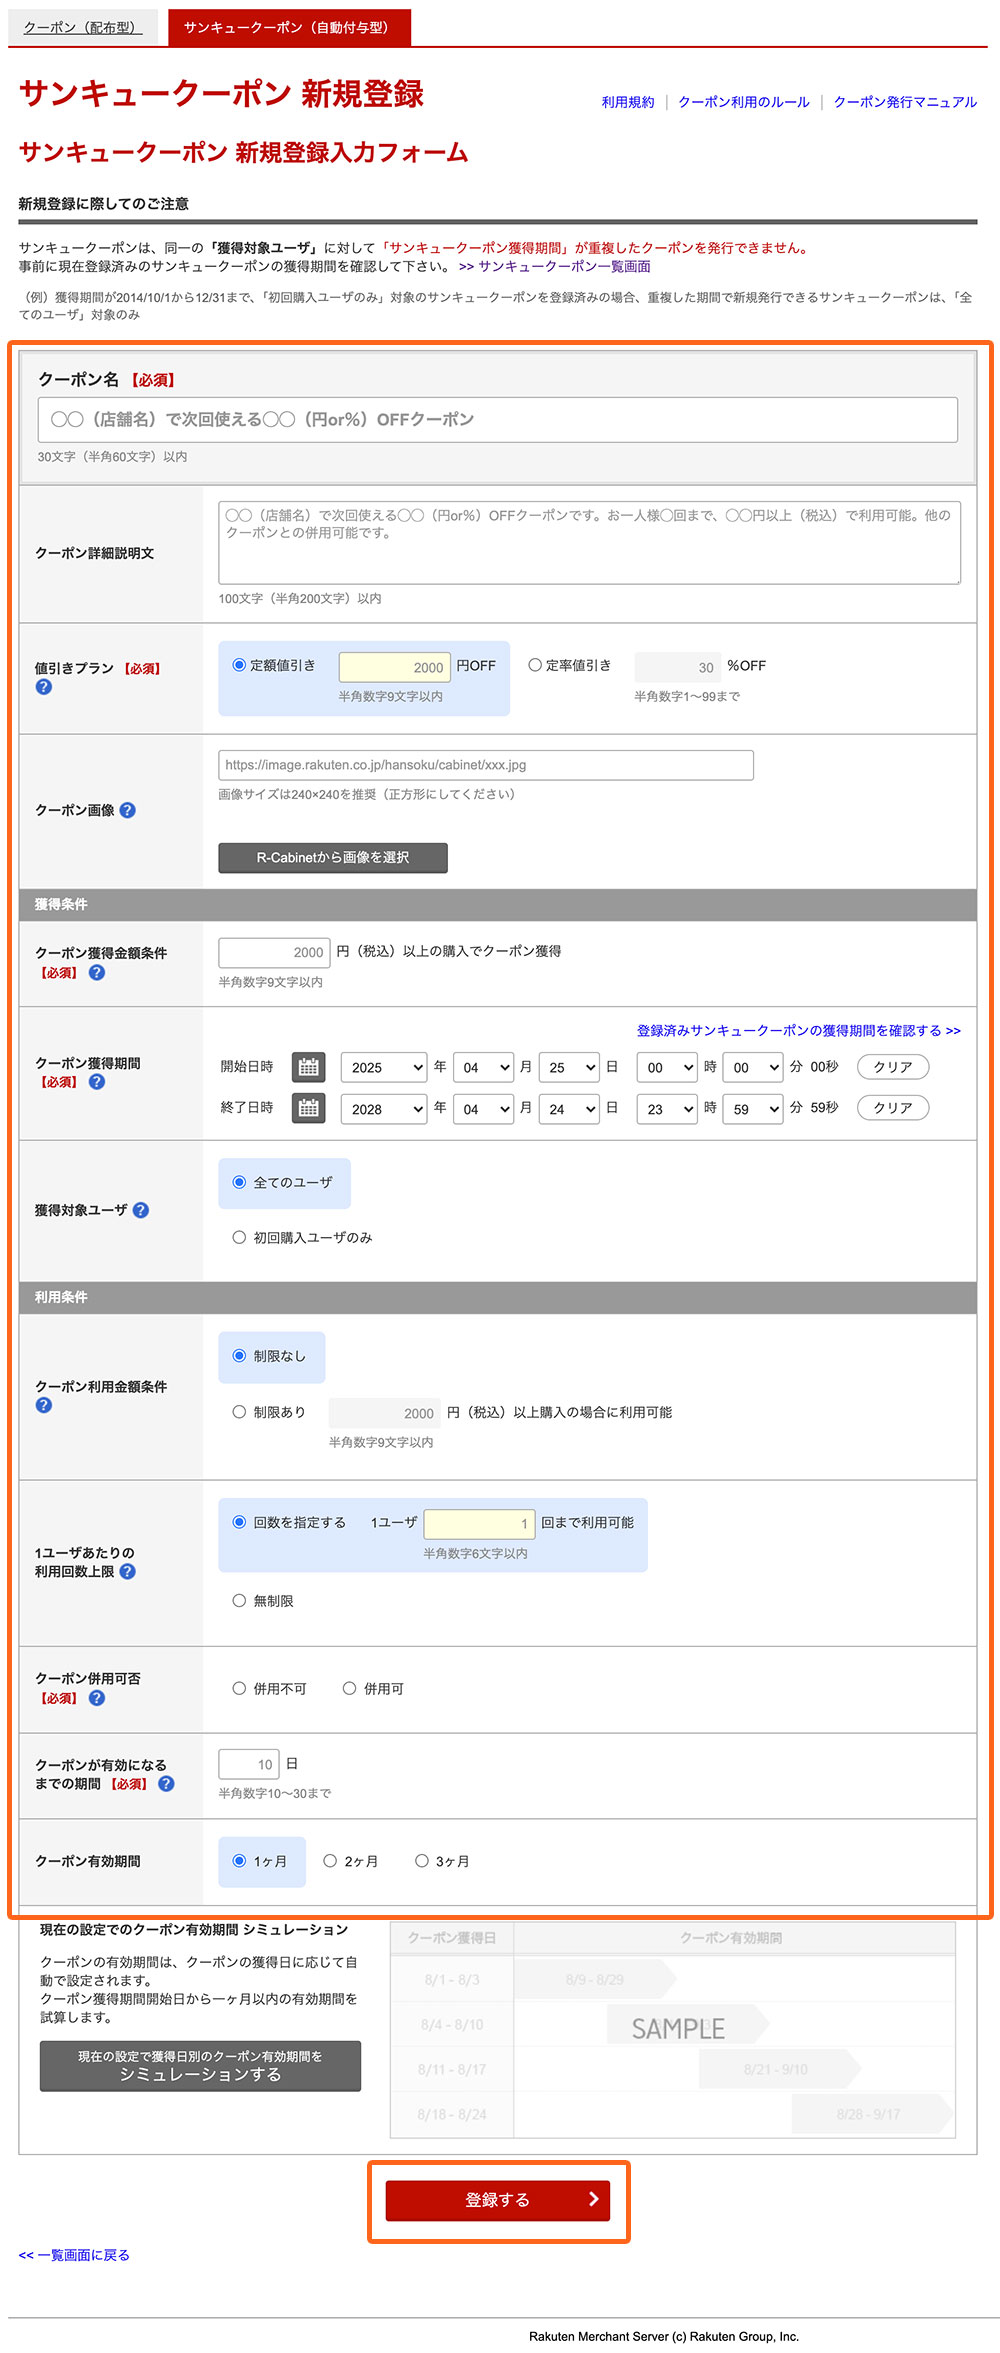Select 回数を指定する usage limit
The width and height of the screenshot is (1000, 2353).
tap(239, 1522)
